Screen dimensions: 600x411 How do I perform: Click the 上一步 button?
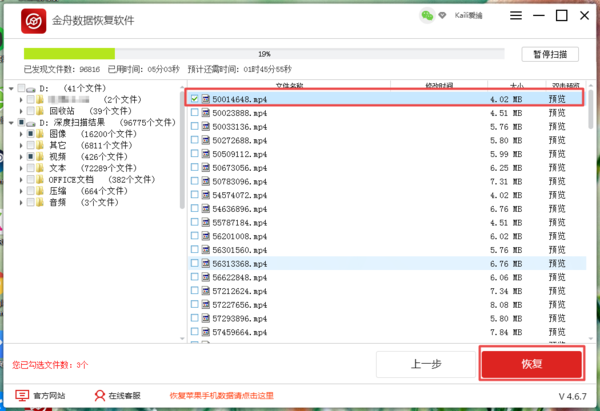(426, 364)
